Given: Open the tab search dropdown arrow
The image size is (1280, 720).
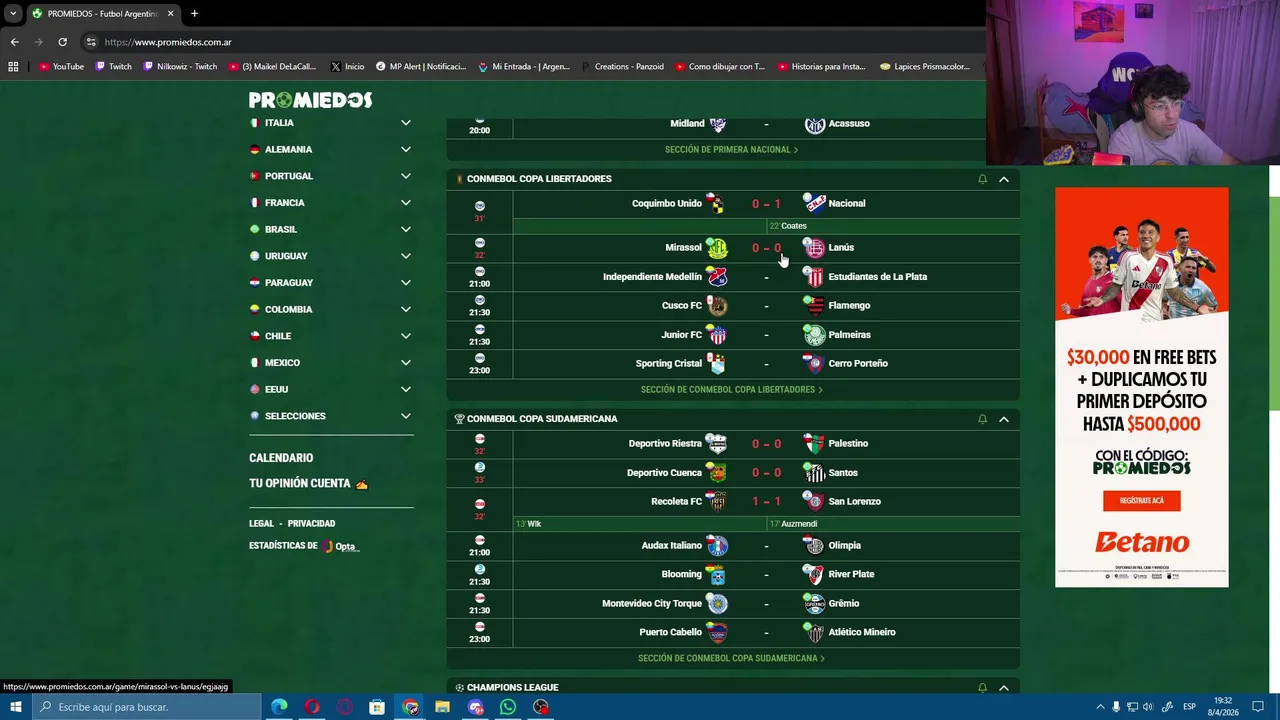Looking at the screenshot, I should pos(13,13).
